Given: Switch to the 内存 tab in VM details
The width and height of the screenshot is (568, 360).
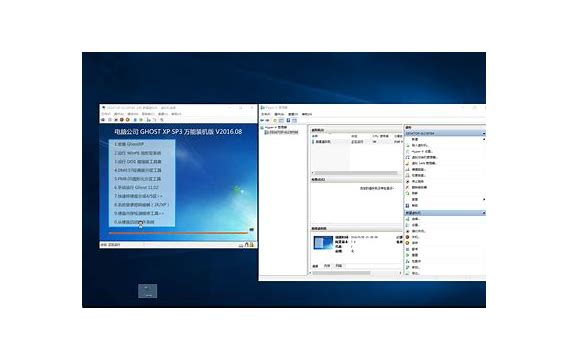Looking at the screenshot, I should click(327, 266).
